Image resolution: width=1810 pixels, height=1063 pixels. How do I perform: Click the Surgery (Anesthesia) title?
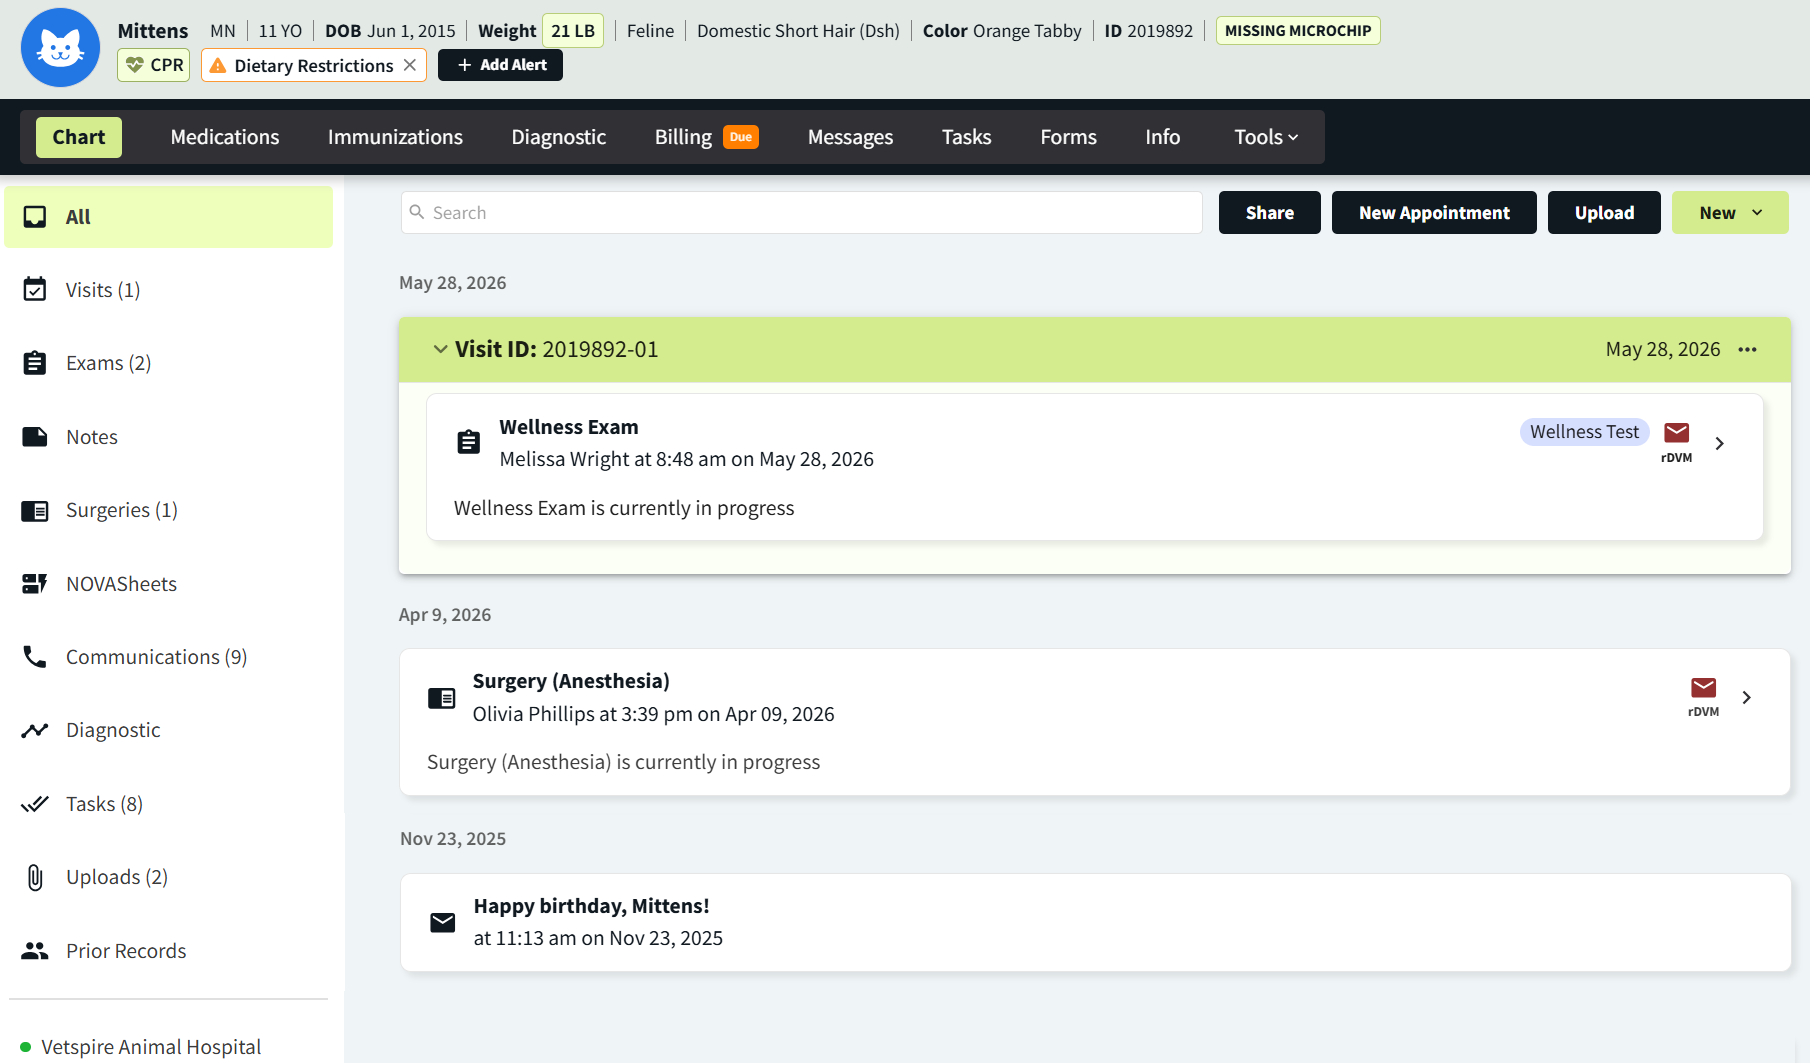tap(571, 681)
